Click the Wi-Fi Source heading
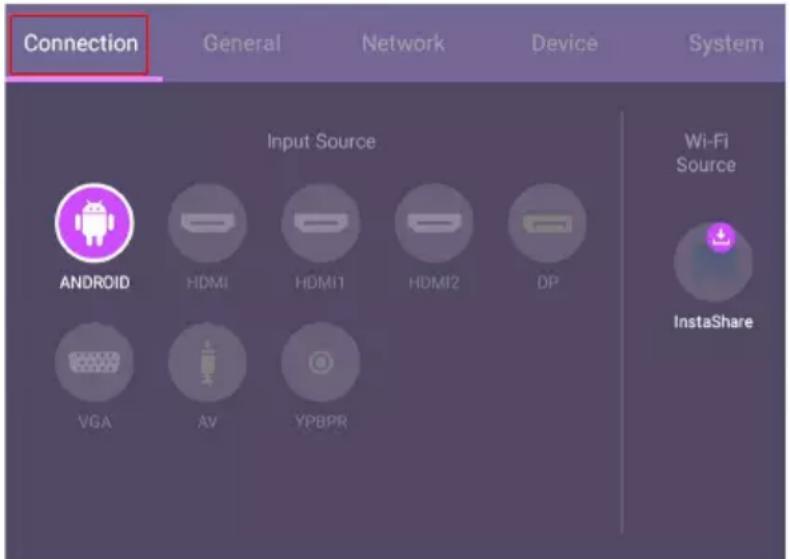 coord(706,153)
